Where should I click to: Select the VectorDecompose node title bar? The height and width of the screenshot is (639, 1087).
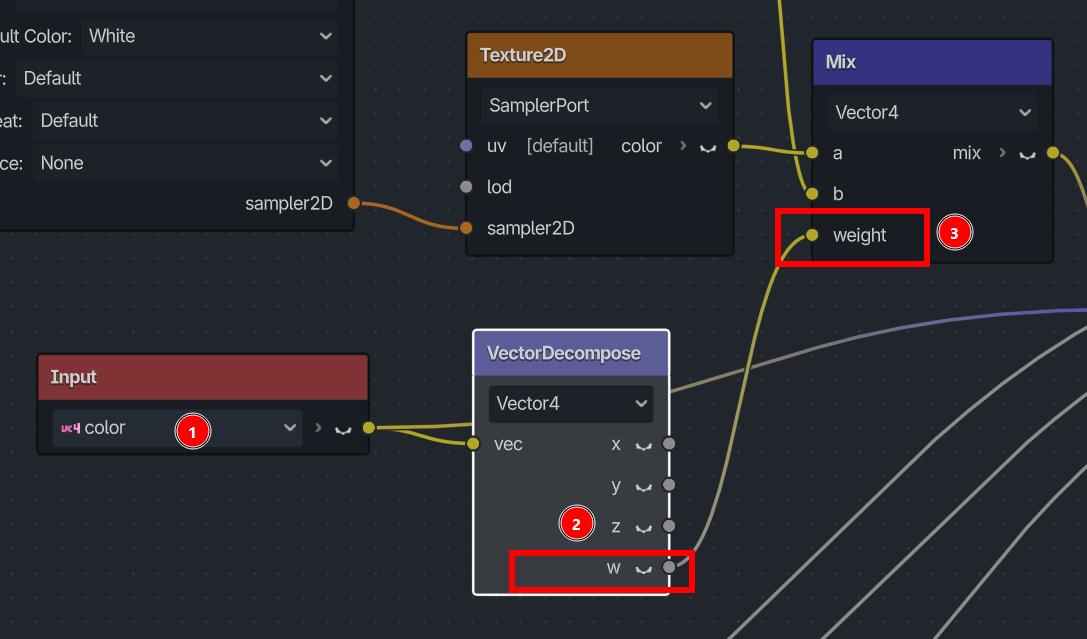[571, 353]
